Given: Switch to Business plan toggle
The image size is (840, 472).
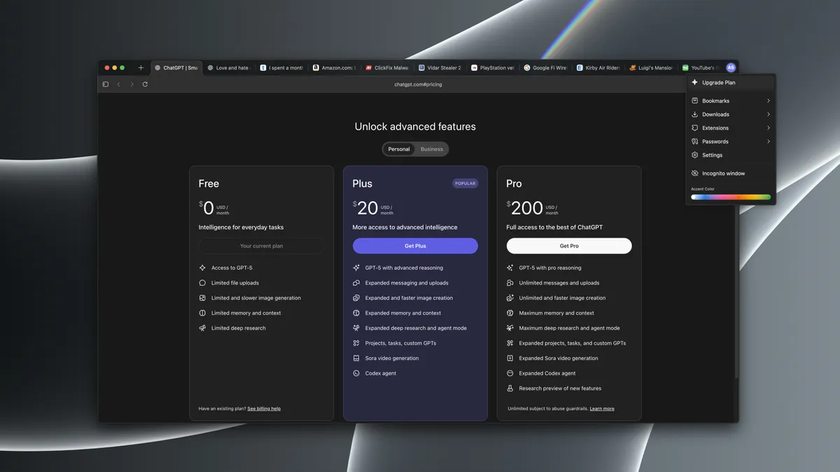Looking at the screenshot, I should [x=432, y=149].
